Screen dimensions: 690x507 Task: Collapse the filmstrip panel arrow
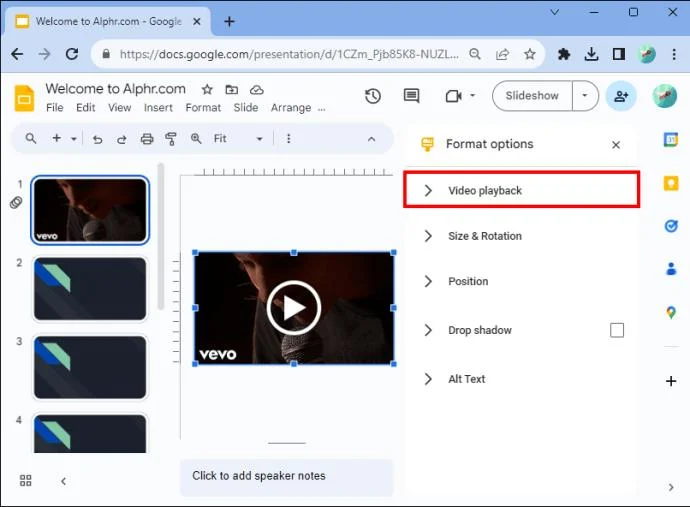click(63, 481)
